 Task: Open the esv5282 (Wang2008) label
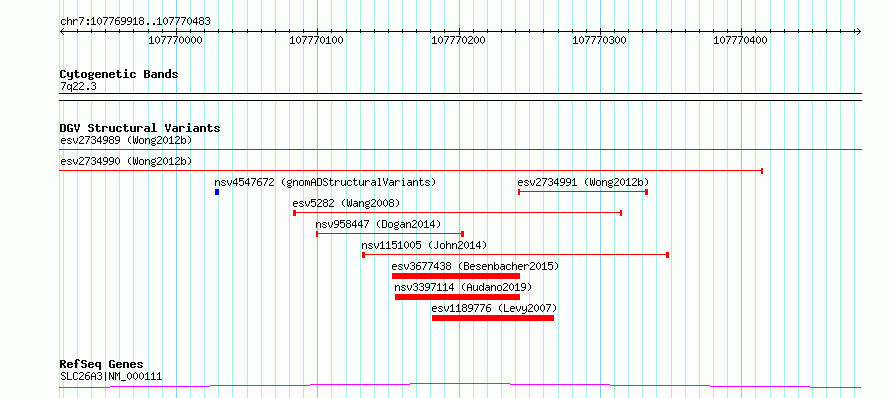tap(346, 203)
